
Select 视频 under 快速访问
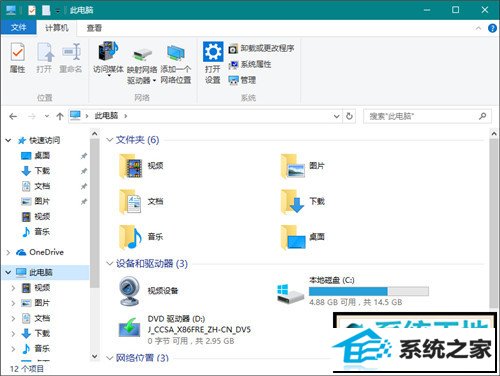(42, 217)
